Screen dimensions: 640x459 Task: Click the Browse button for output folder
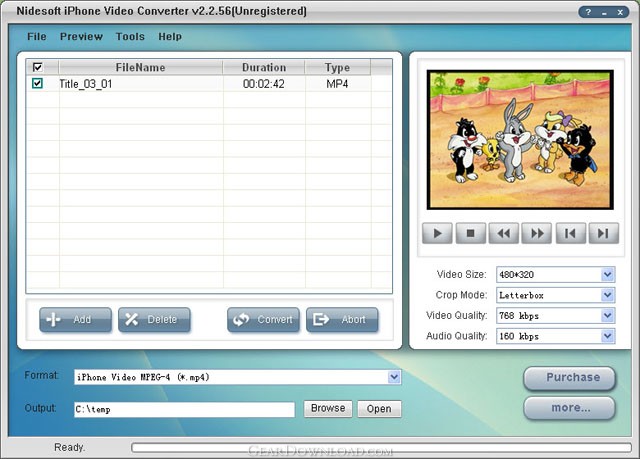point(328,408)
